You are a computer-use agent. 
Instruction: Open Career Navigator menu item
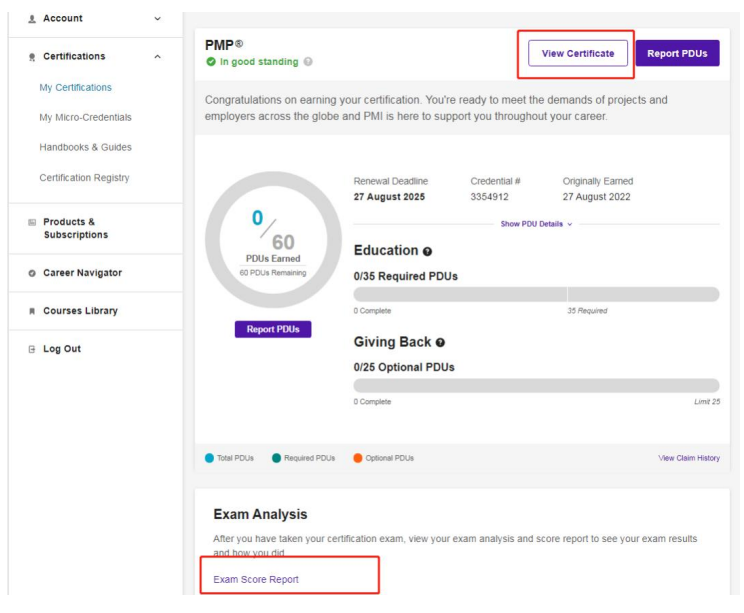click(x=83, y=273)
